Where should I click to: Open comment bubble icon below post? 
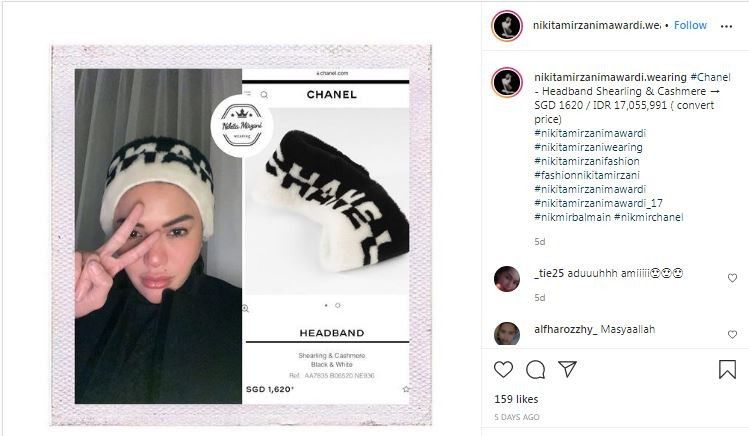[x=535, y=369]
